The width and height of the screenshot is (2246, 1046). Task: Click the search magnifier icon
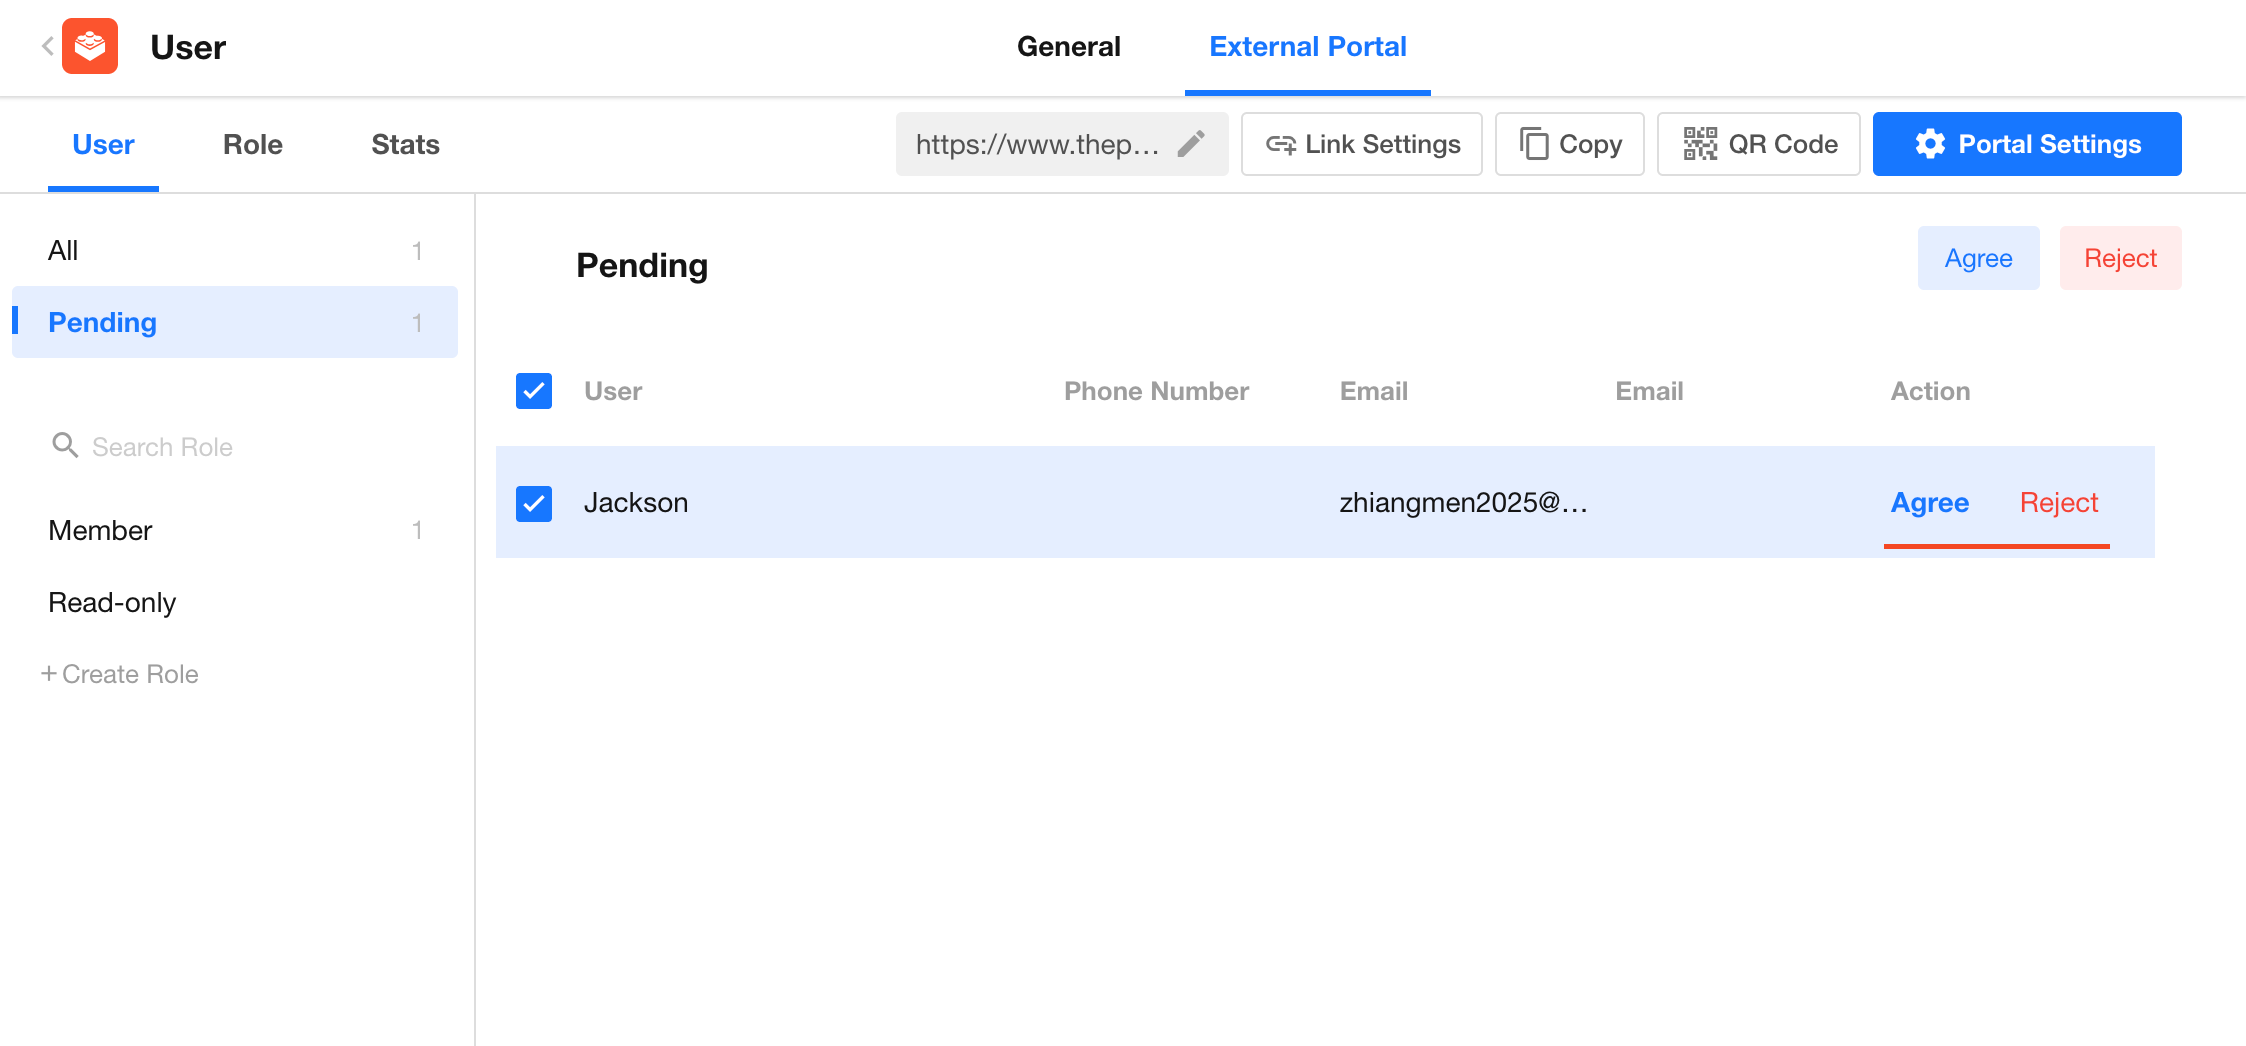click(x=65, y=446)
